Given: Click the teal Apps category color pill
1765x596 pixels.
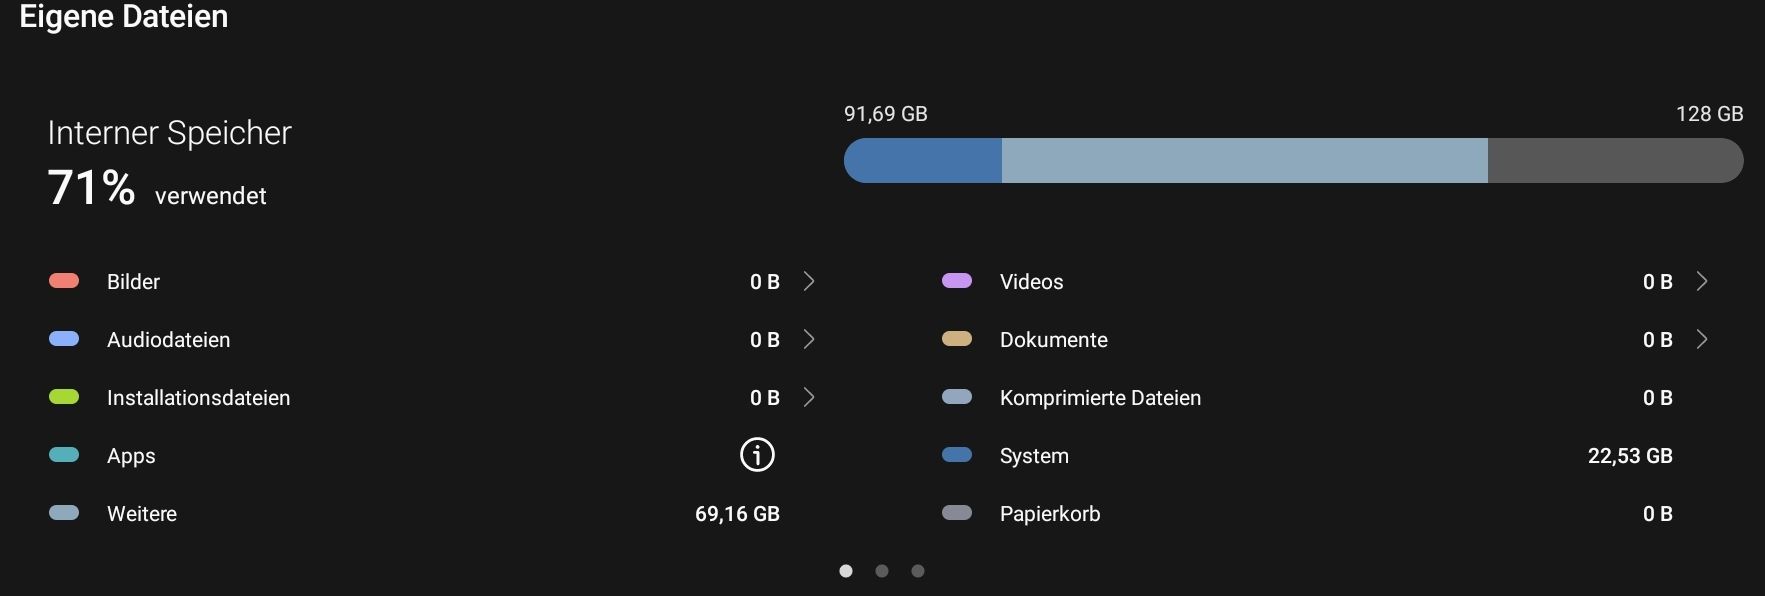Looking at the screenshot, I should click(64, 455).
